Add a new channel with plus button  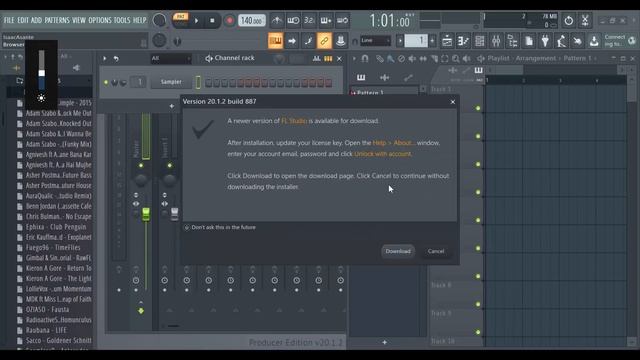[x=172, y=106]
